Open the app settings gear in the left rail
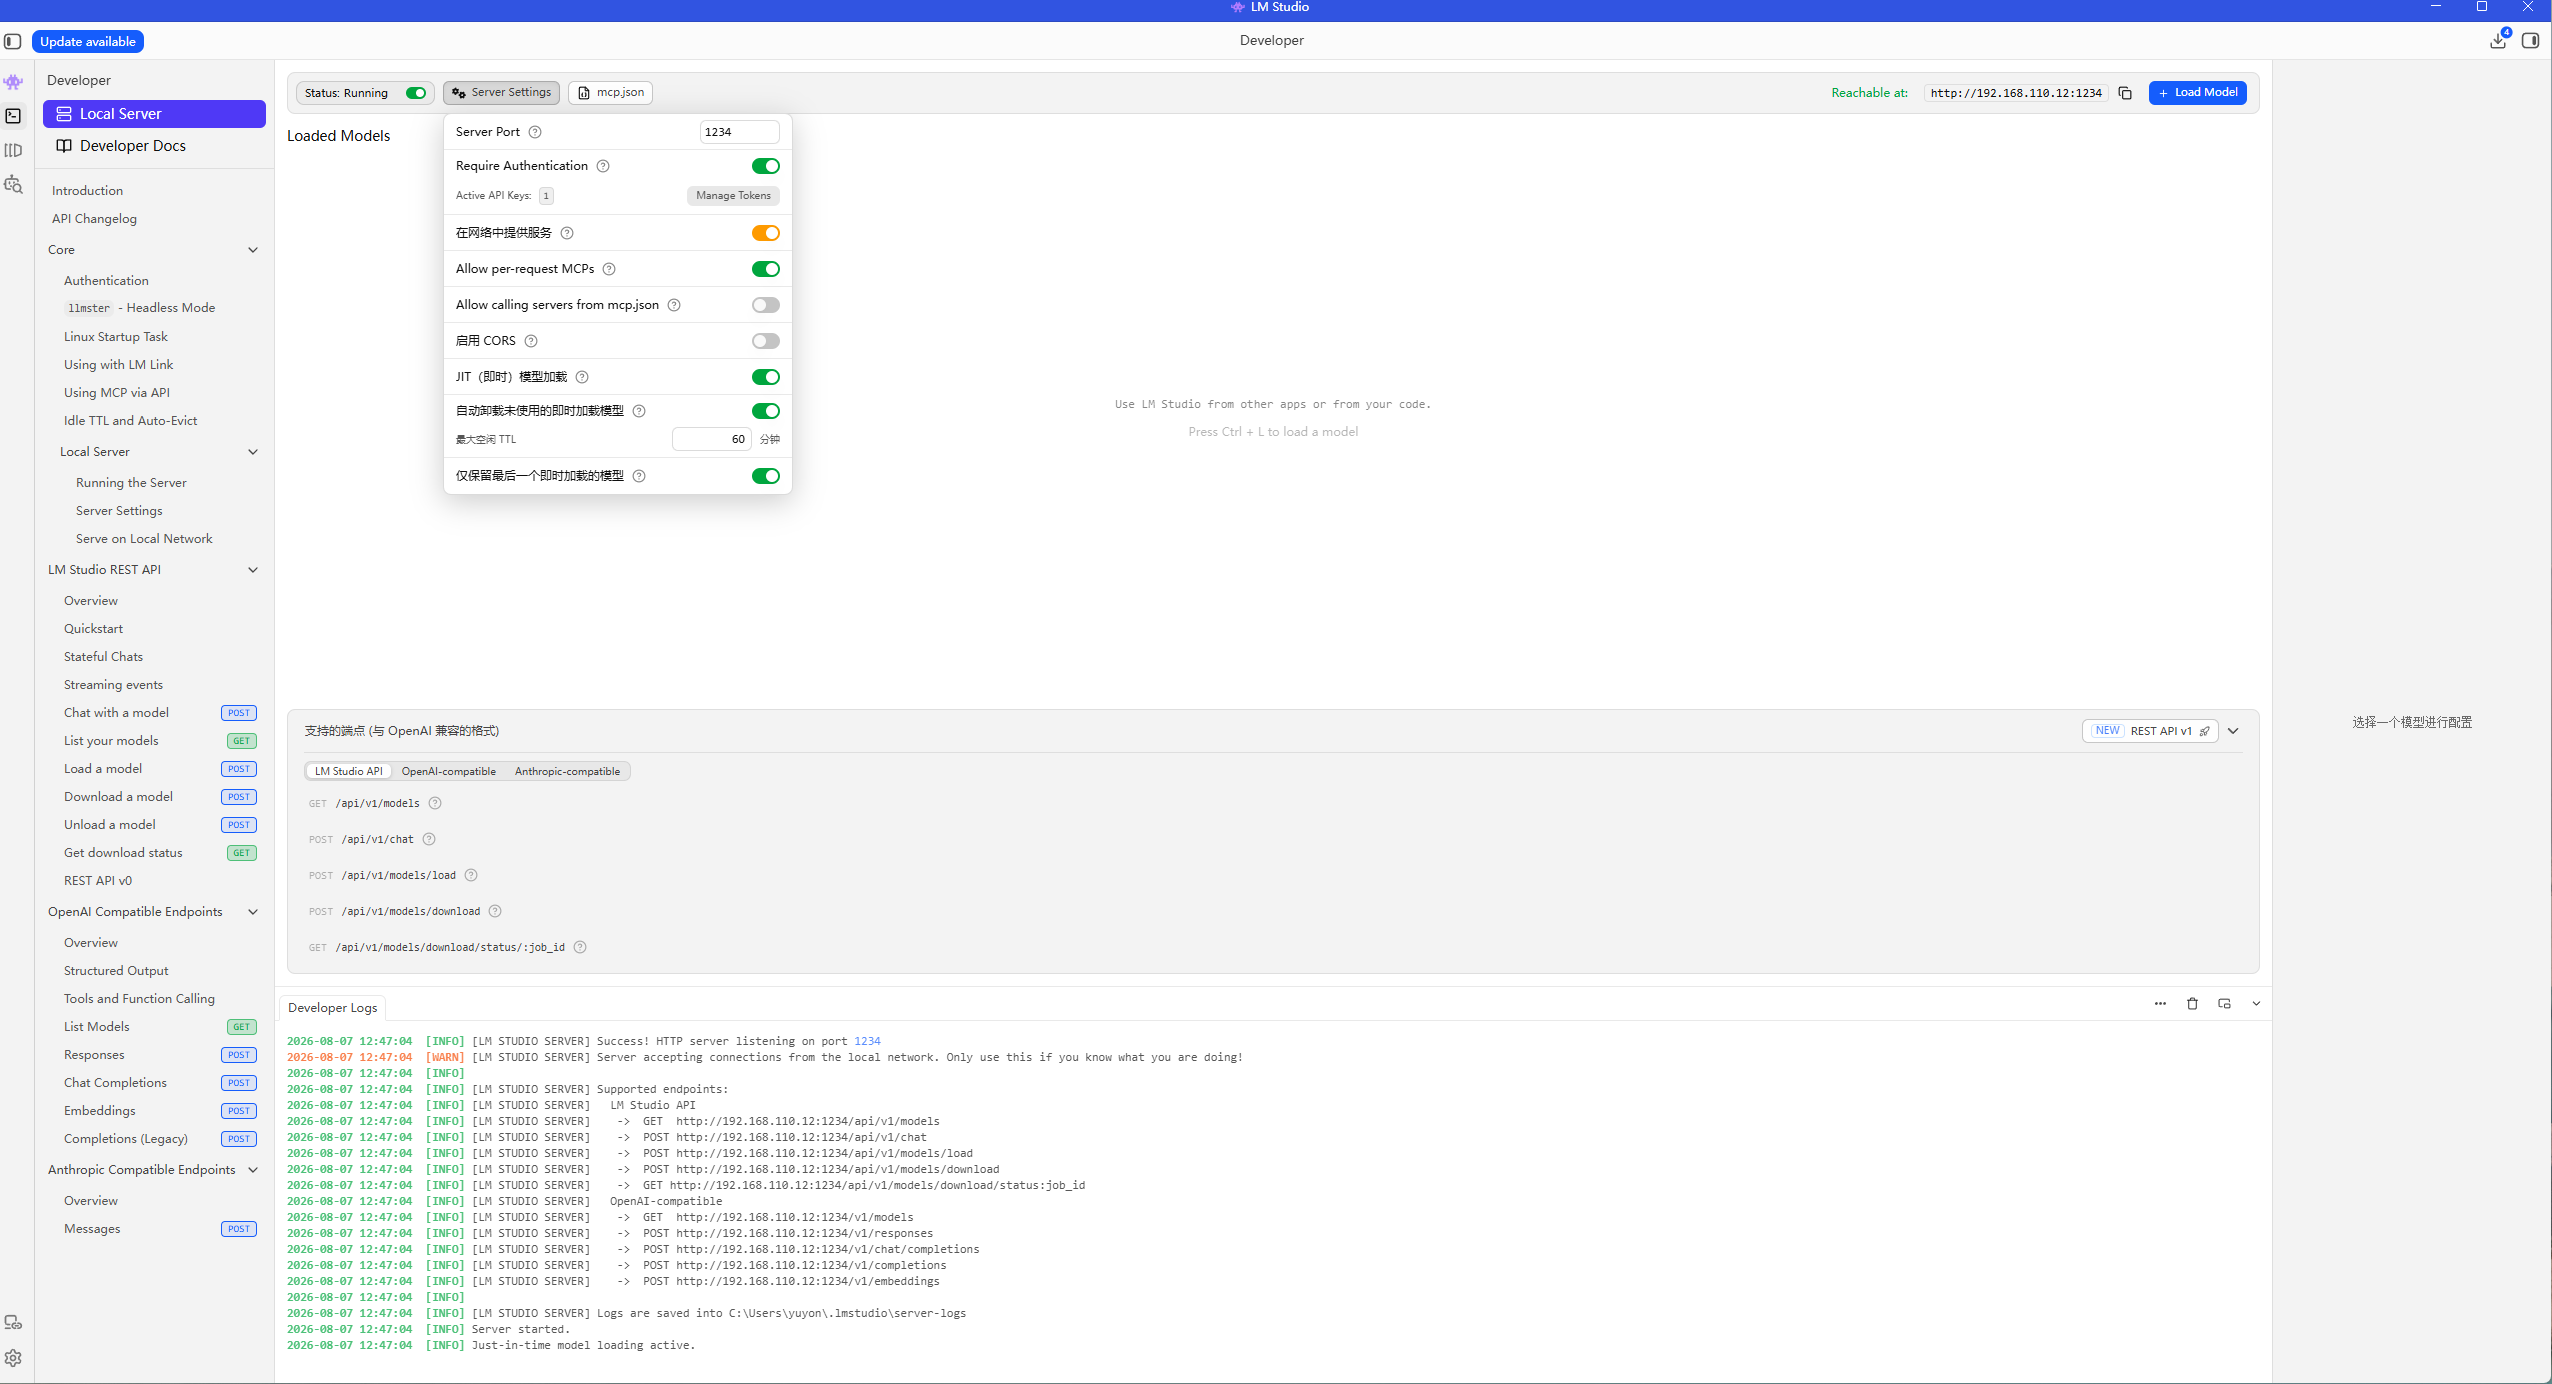 [13, 1358]
